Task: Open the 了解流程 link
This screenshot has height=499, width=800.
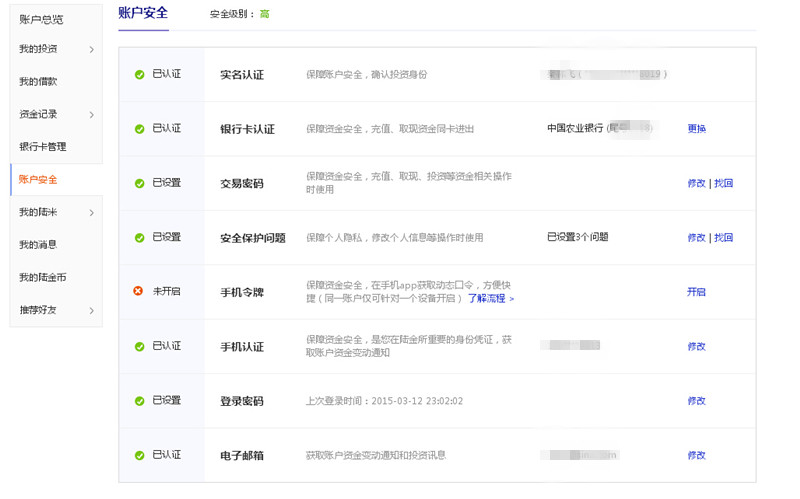Action: pyautogui.click(x=491, y=298)
